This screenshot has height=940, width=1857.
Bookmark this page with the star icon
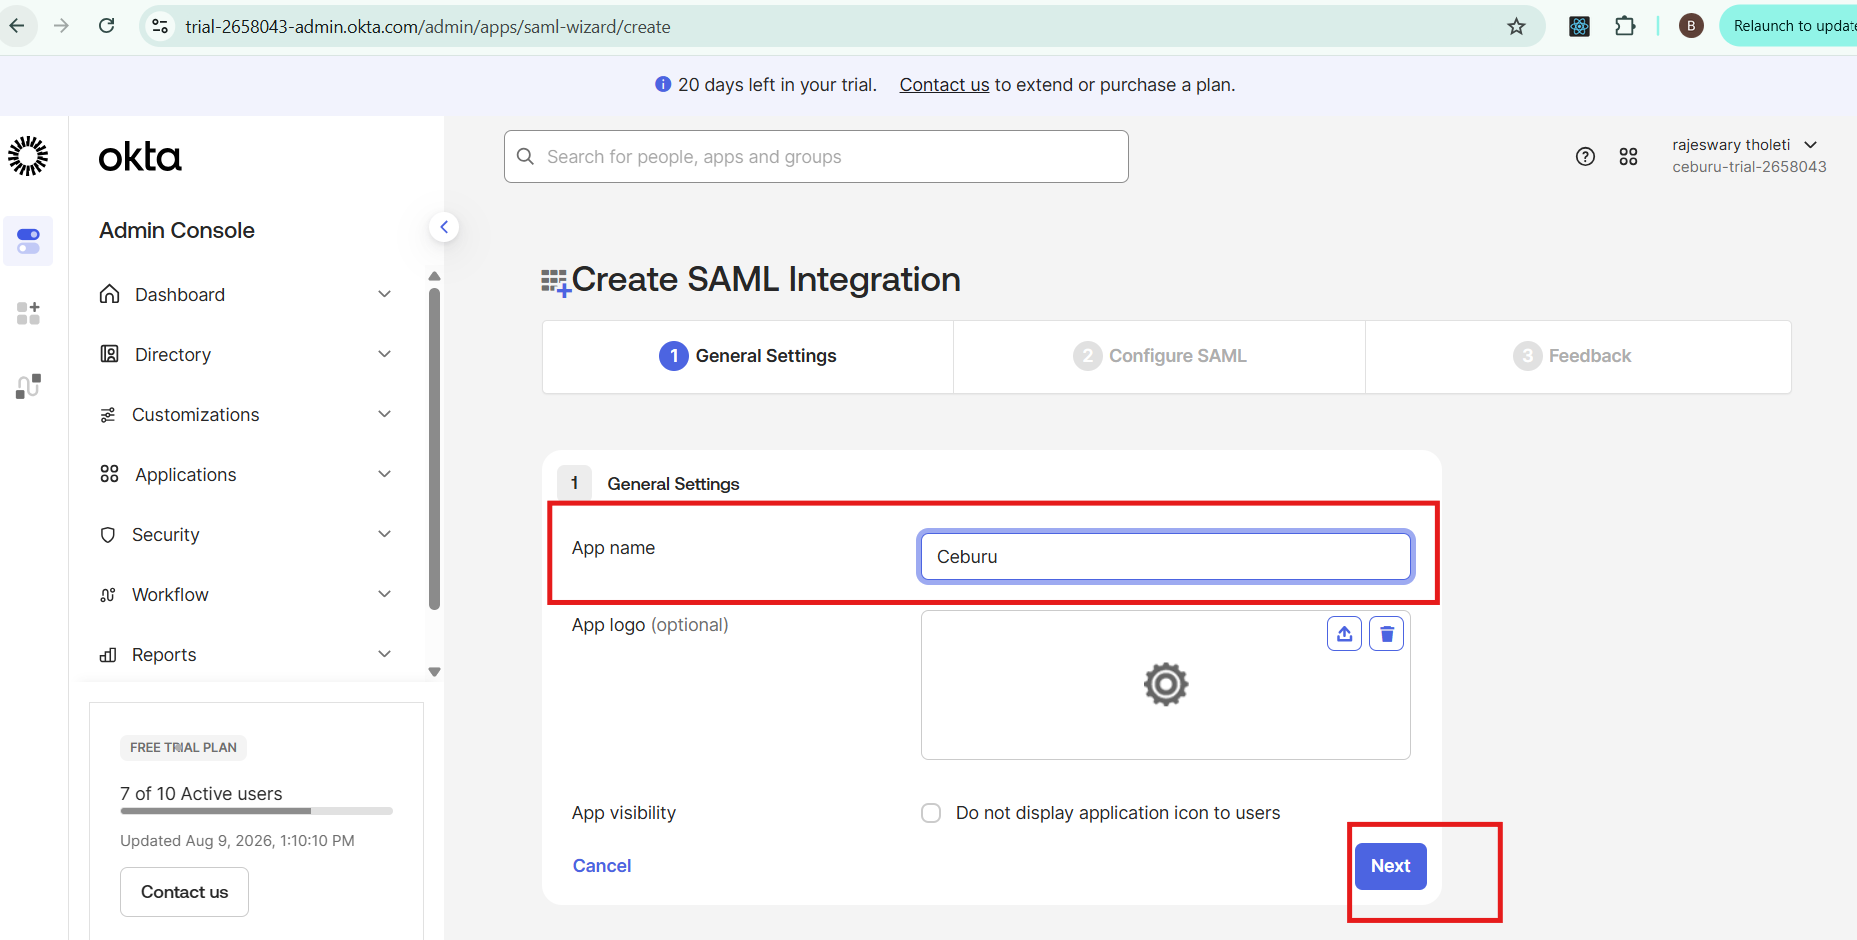(1517, 26)
